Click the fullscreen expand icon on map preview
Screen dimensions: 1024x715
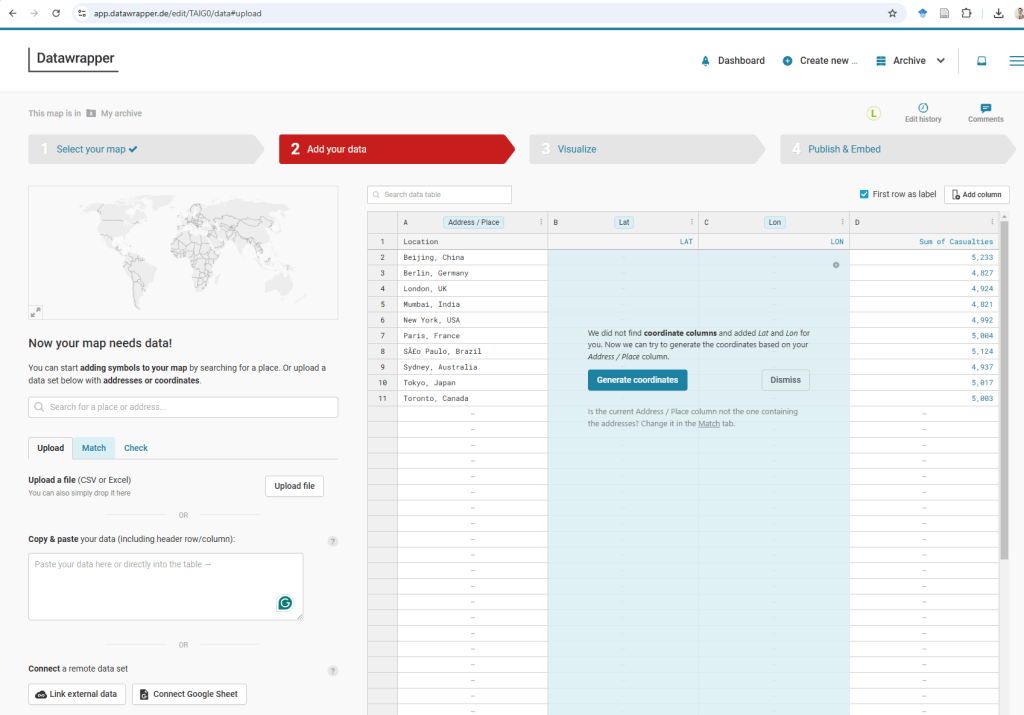(x=37, y=311)
